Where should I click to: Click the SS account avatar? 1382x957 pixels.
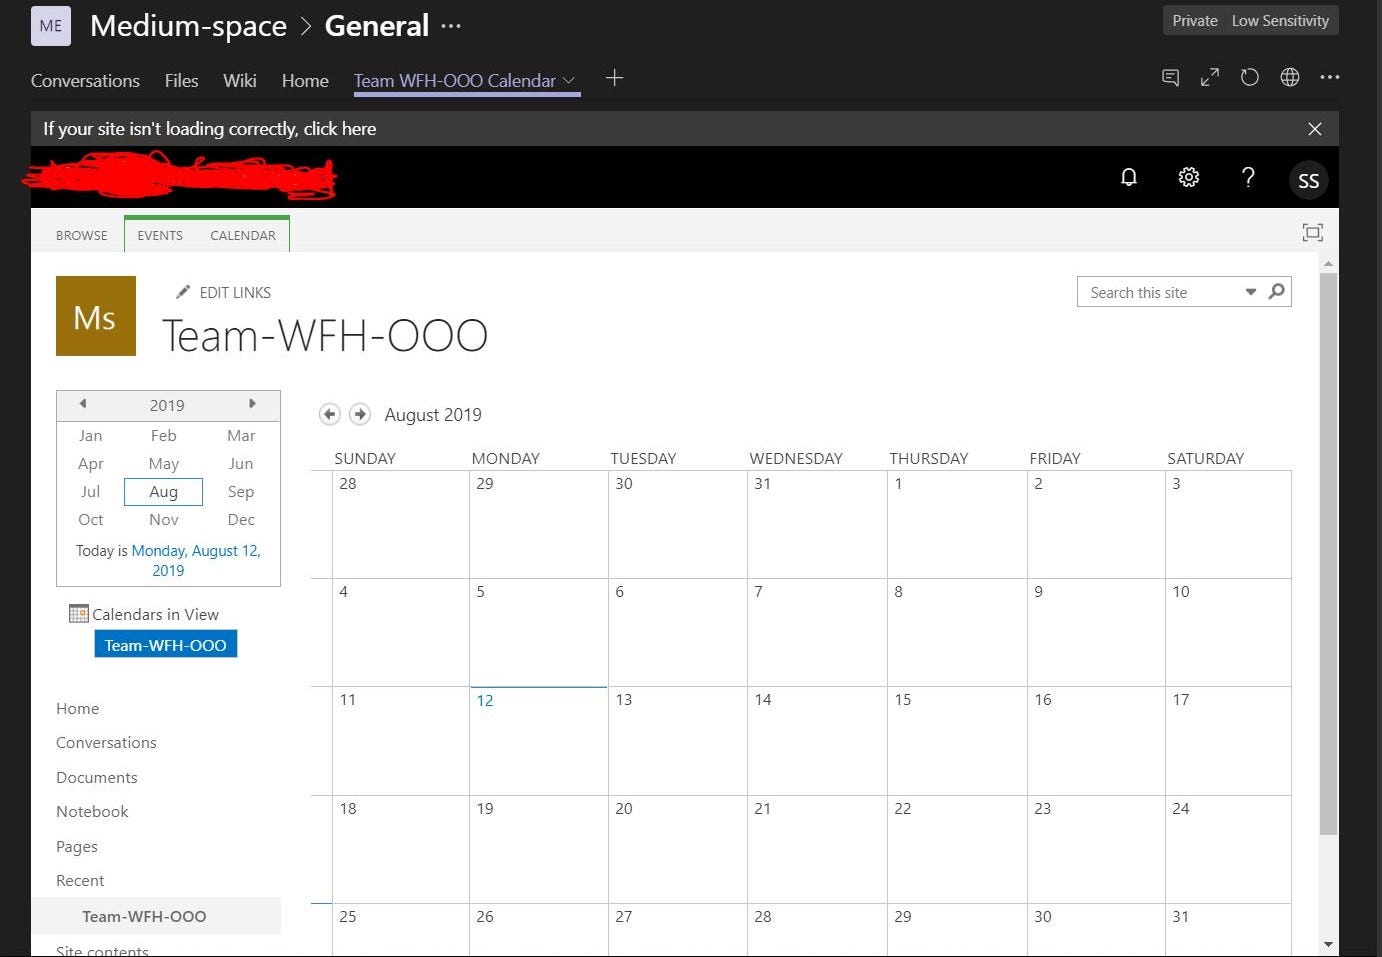(1308, 180)
